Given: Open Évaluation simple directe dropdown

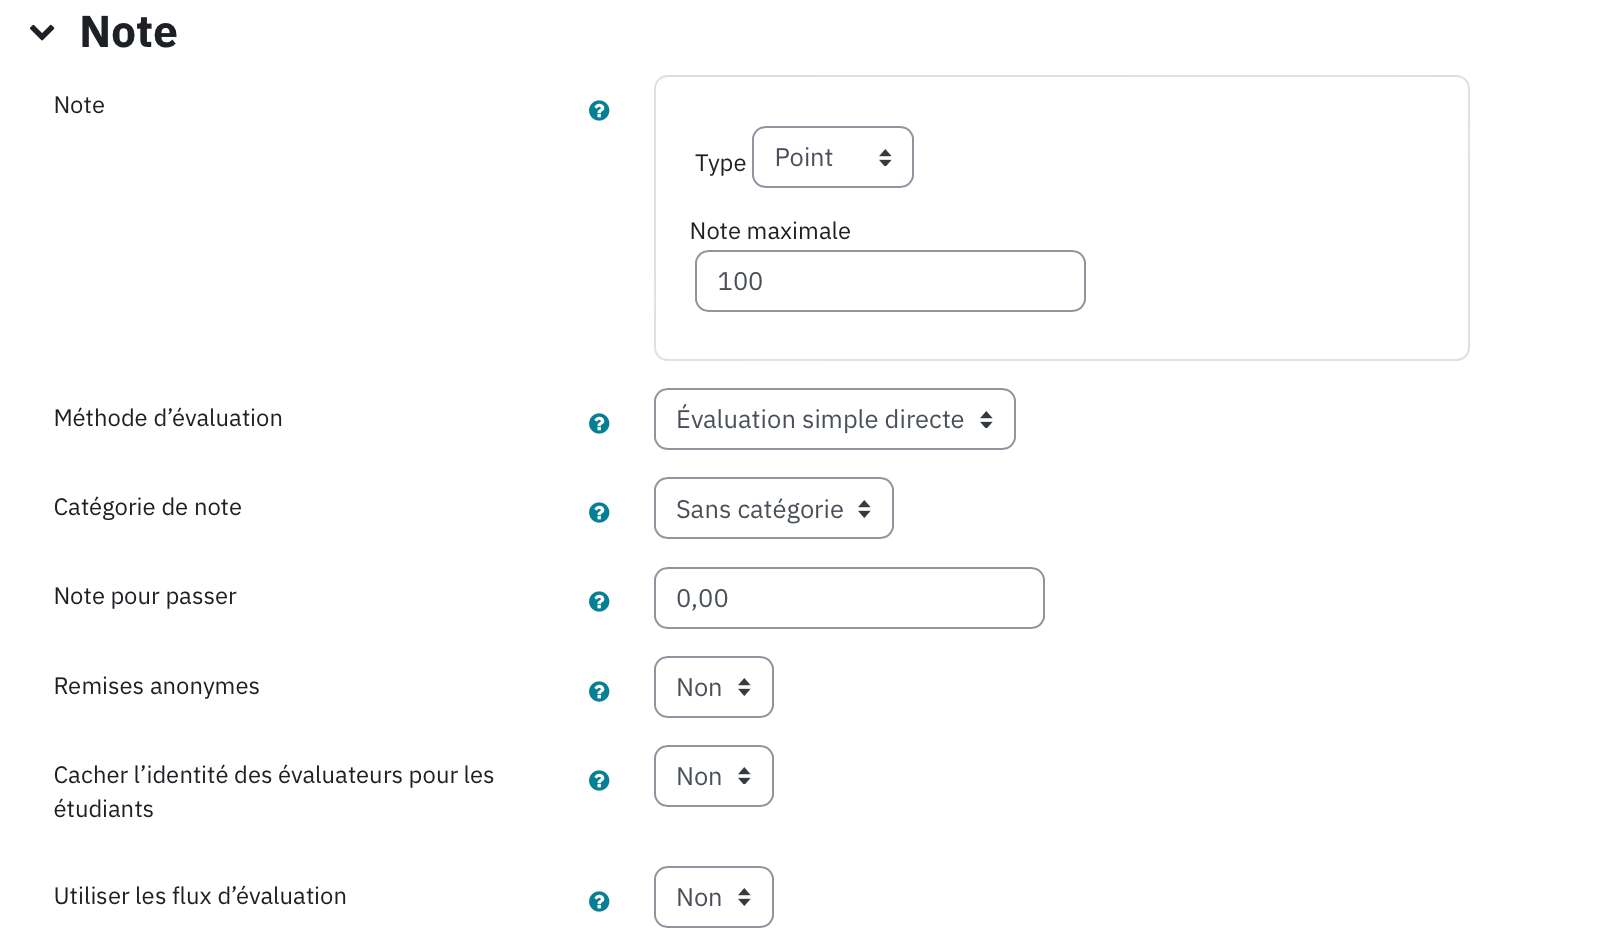Looking at the screenshot, I should (x=835, y=419).
